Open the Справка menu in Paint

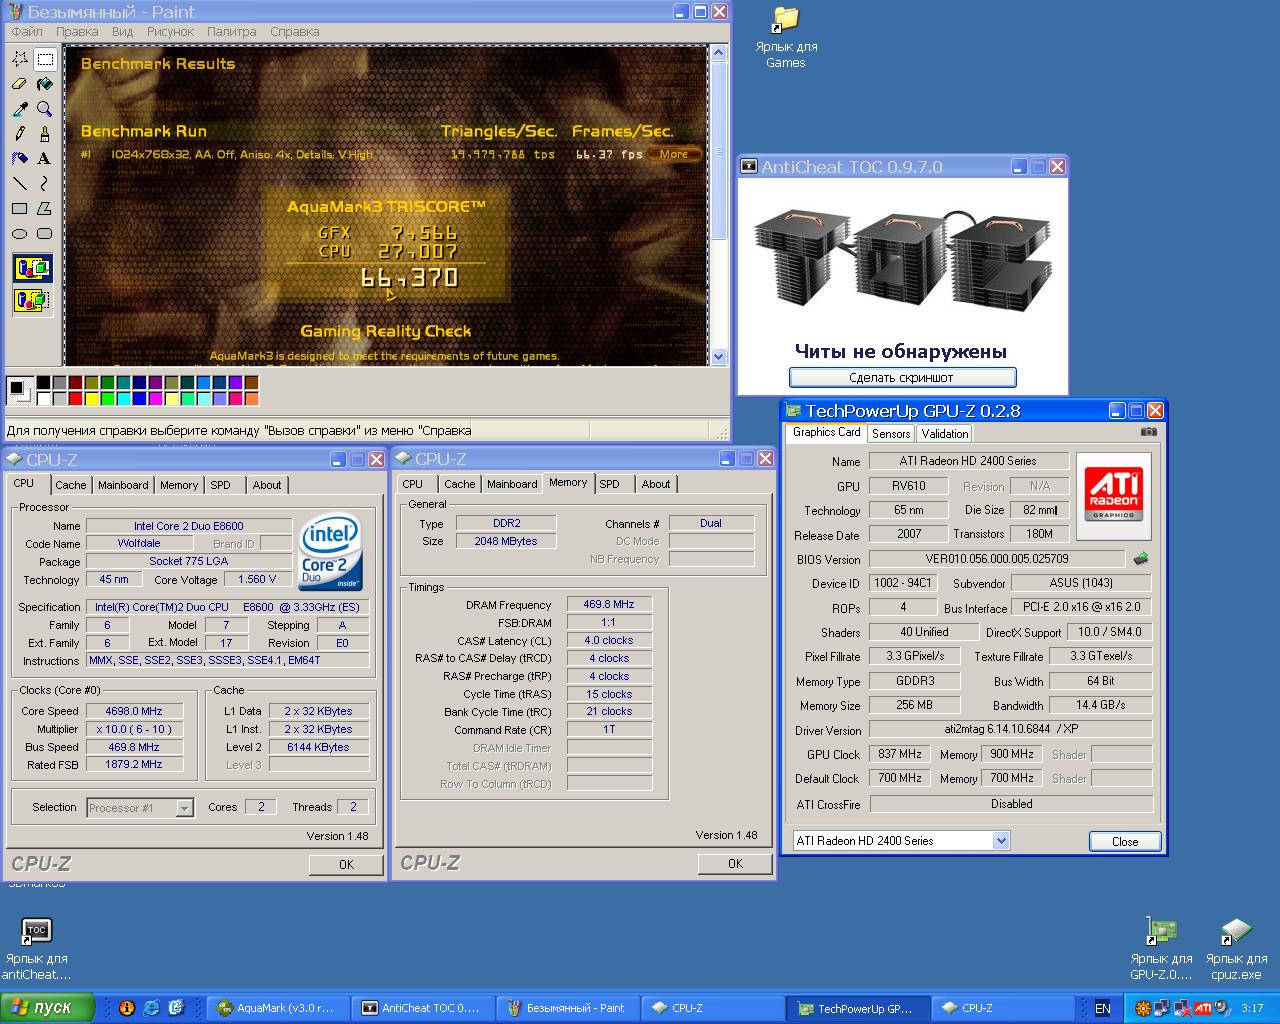pyautogui.click(x=295, y=31)
